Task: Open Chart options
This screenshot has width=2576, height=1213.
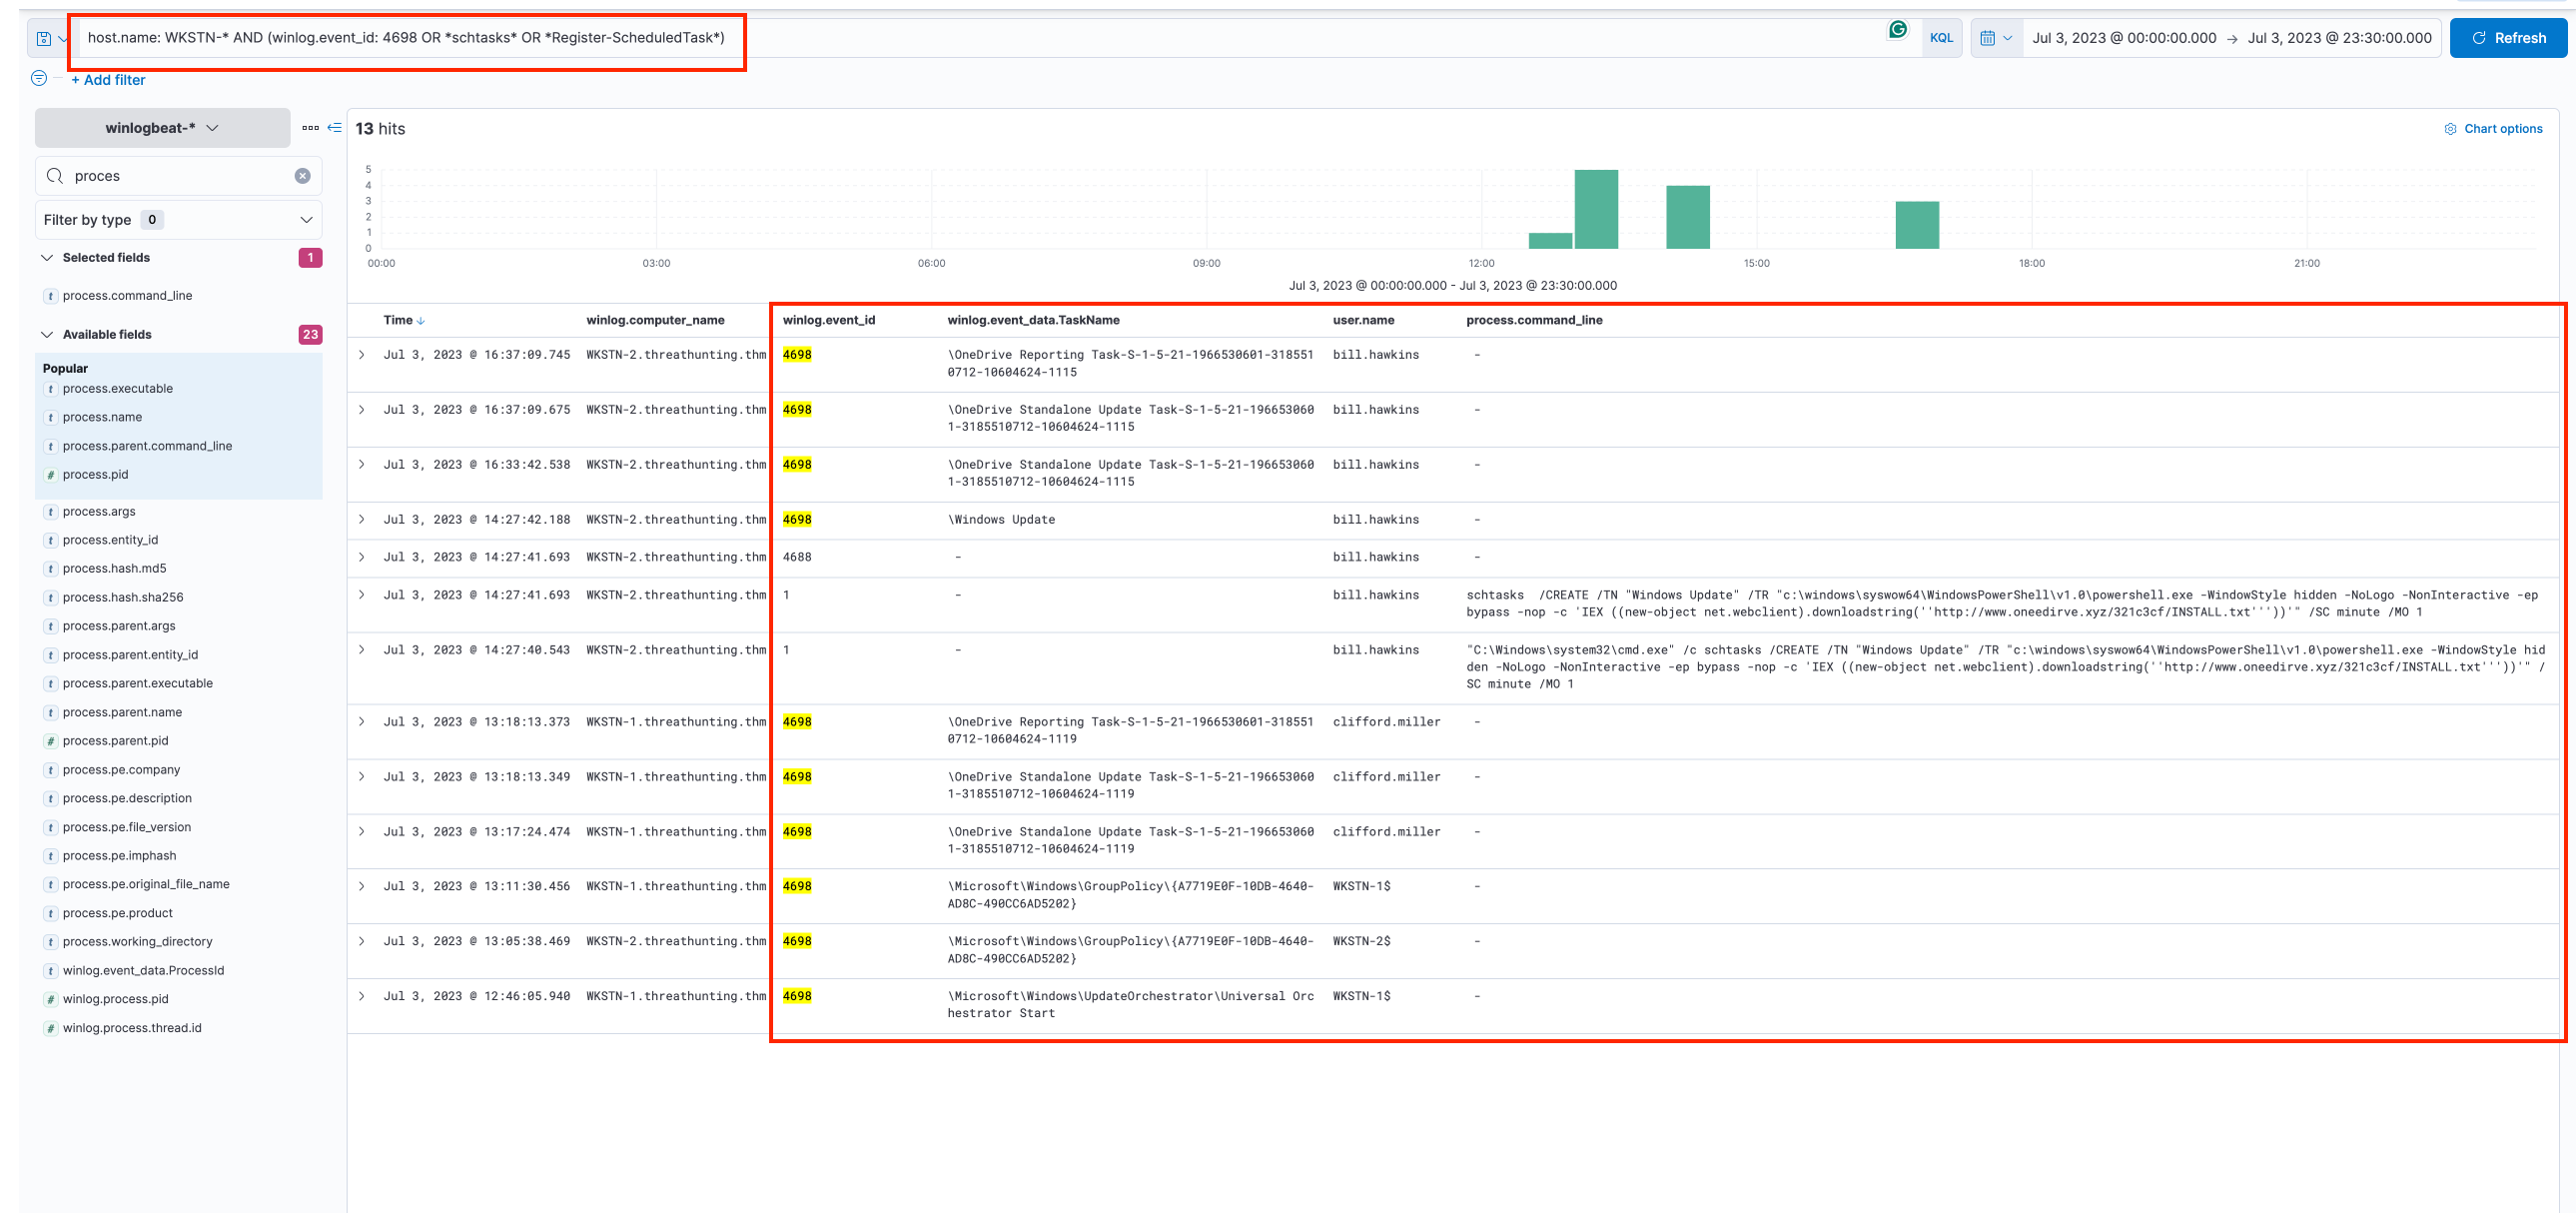Action: point(2503,129)
